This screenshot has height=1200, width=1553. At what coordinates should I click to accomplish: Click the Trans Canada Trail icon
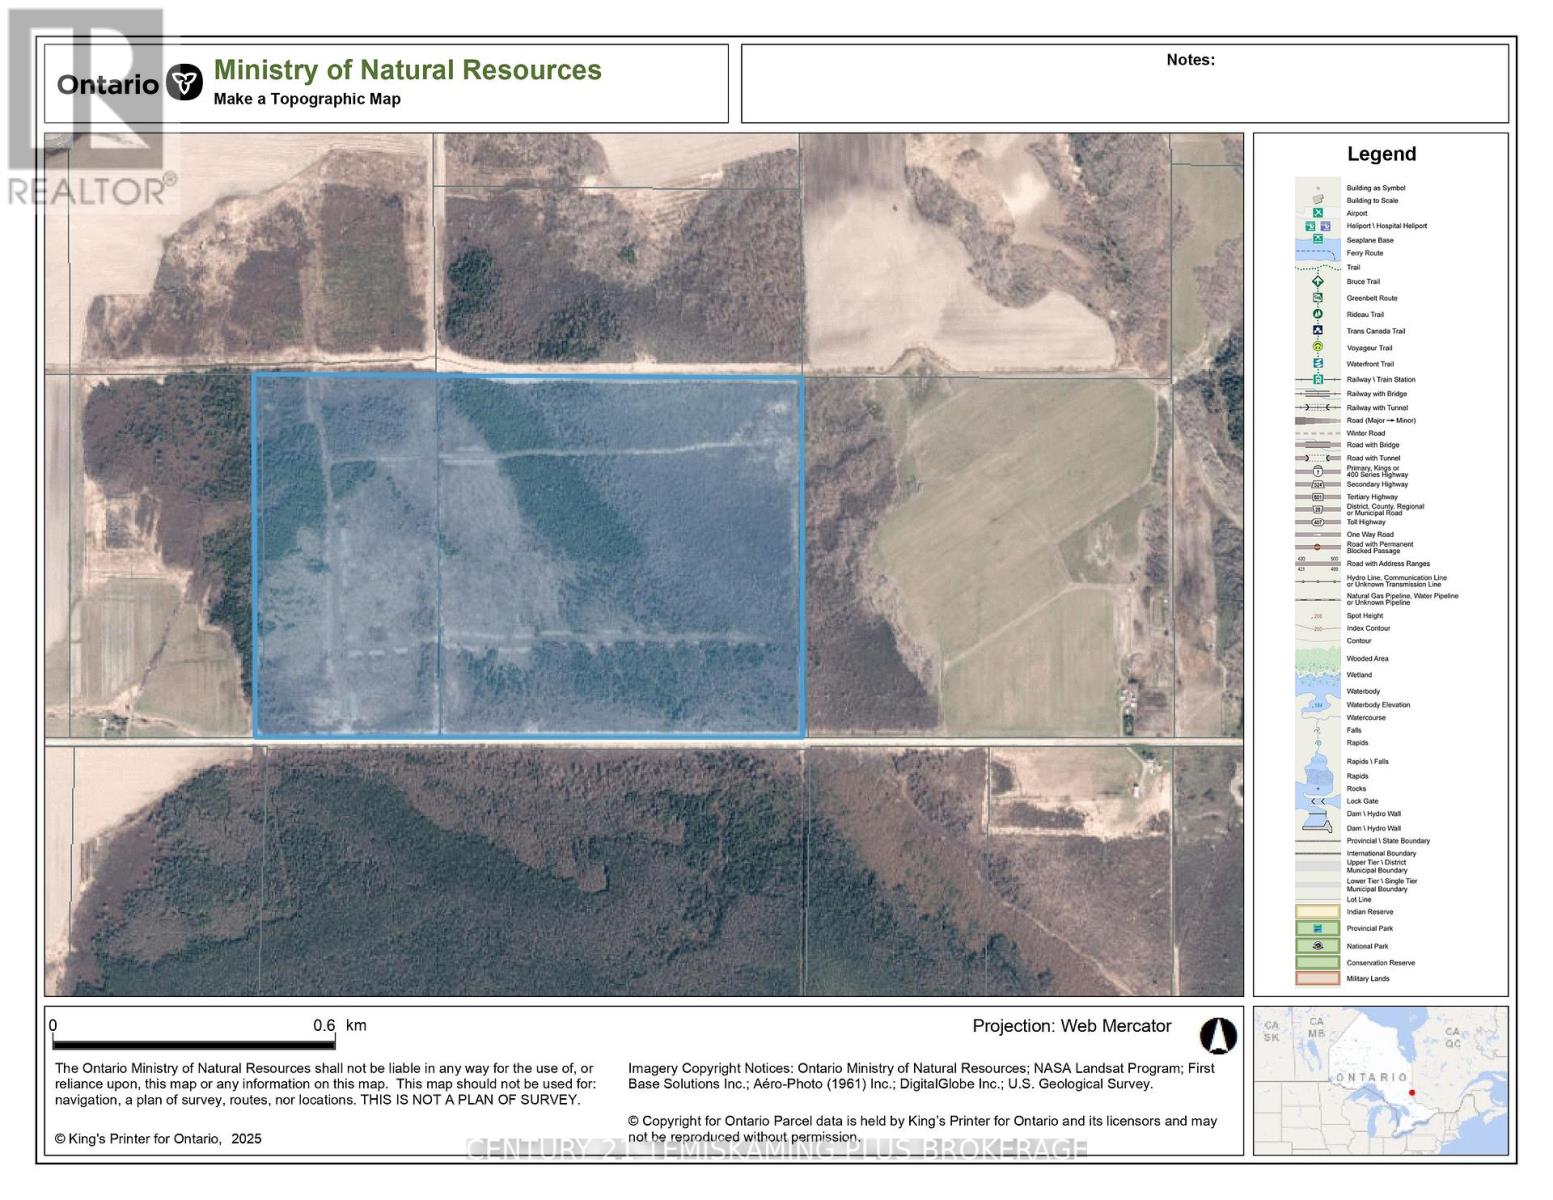point(1318,330)
